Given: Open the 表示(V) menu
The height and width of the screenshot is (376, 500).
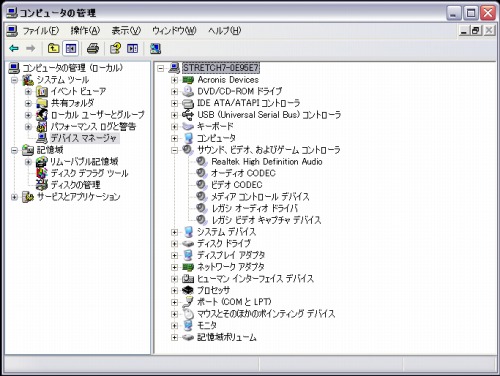Looking at the screenshot, I should coord(126,31).
